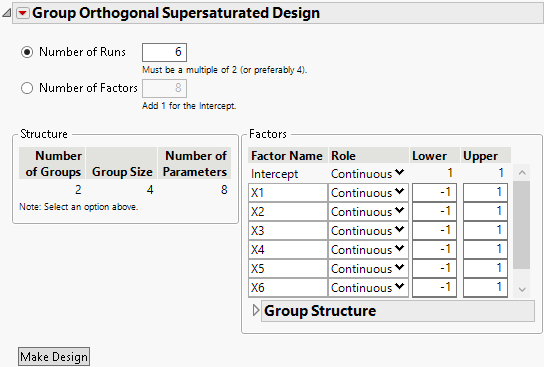This screenshot has width=544, height=367.
Task: Open the Role dropdown for X6
Action: [x=367, y=288]
